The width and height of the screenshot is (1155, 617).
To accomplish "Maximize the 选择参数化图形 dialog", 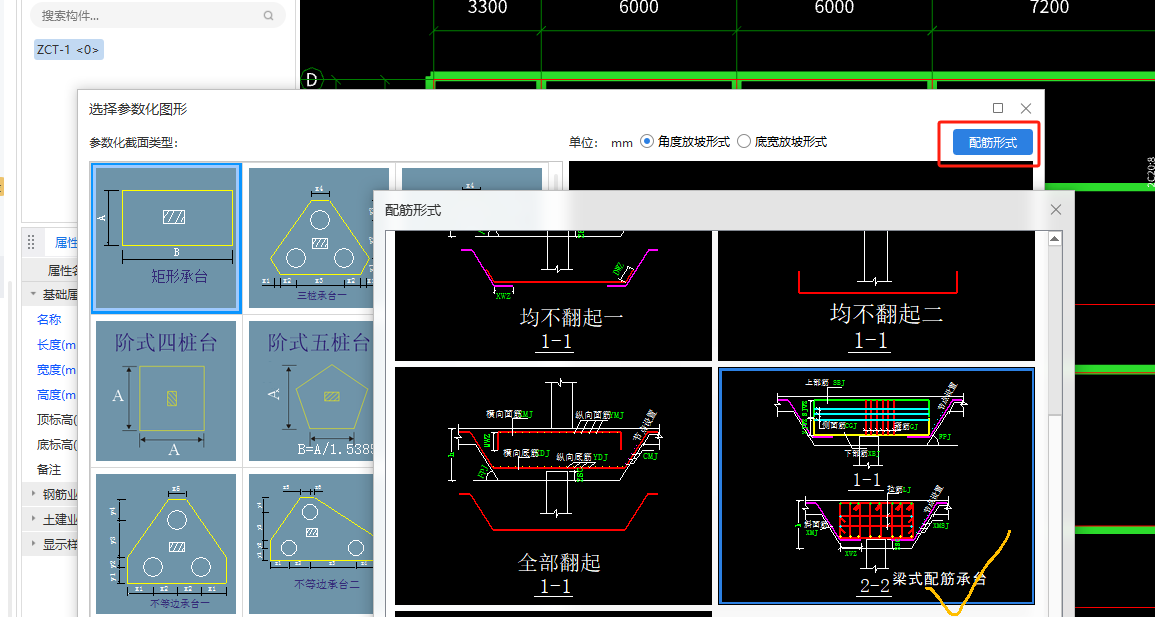I will pyautogui.click(x=998, y=108).
